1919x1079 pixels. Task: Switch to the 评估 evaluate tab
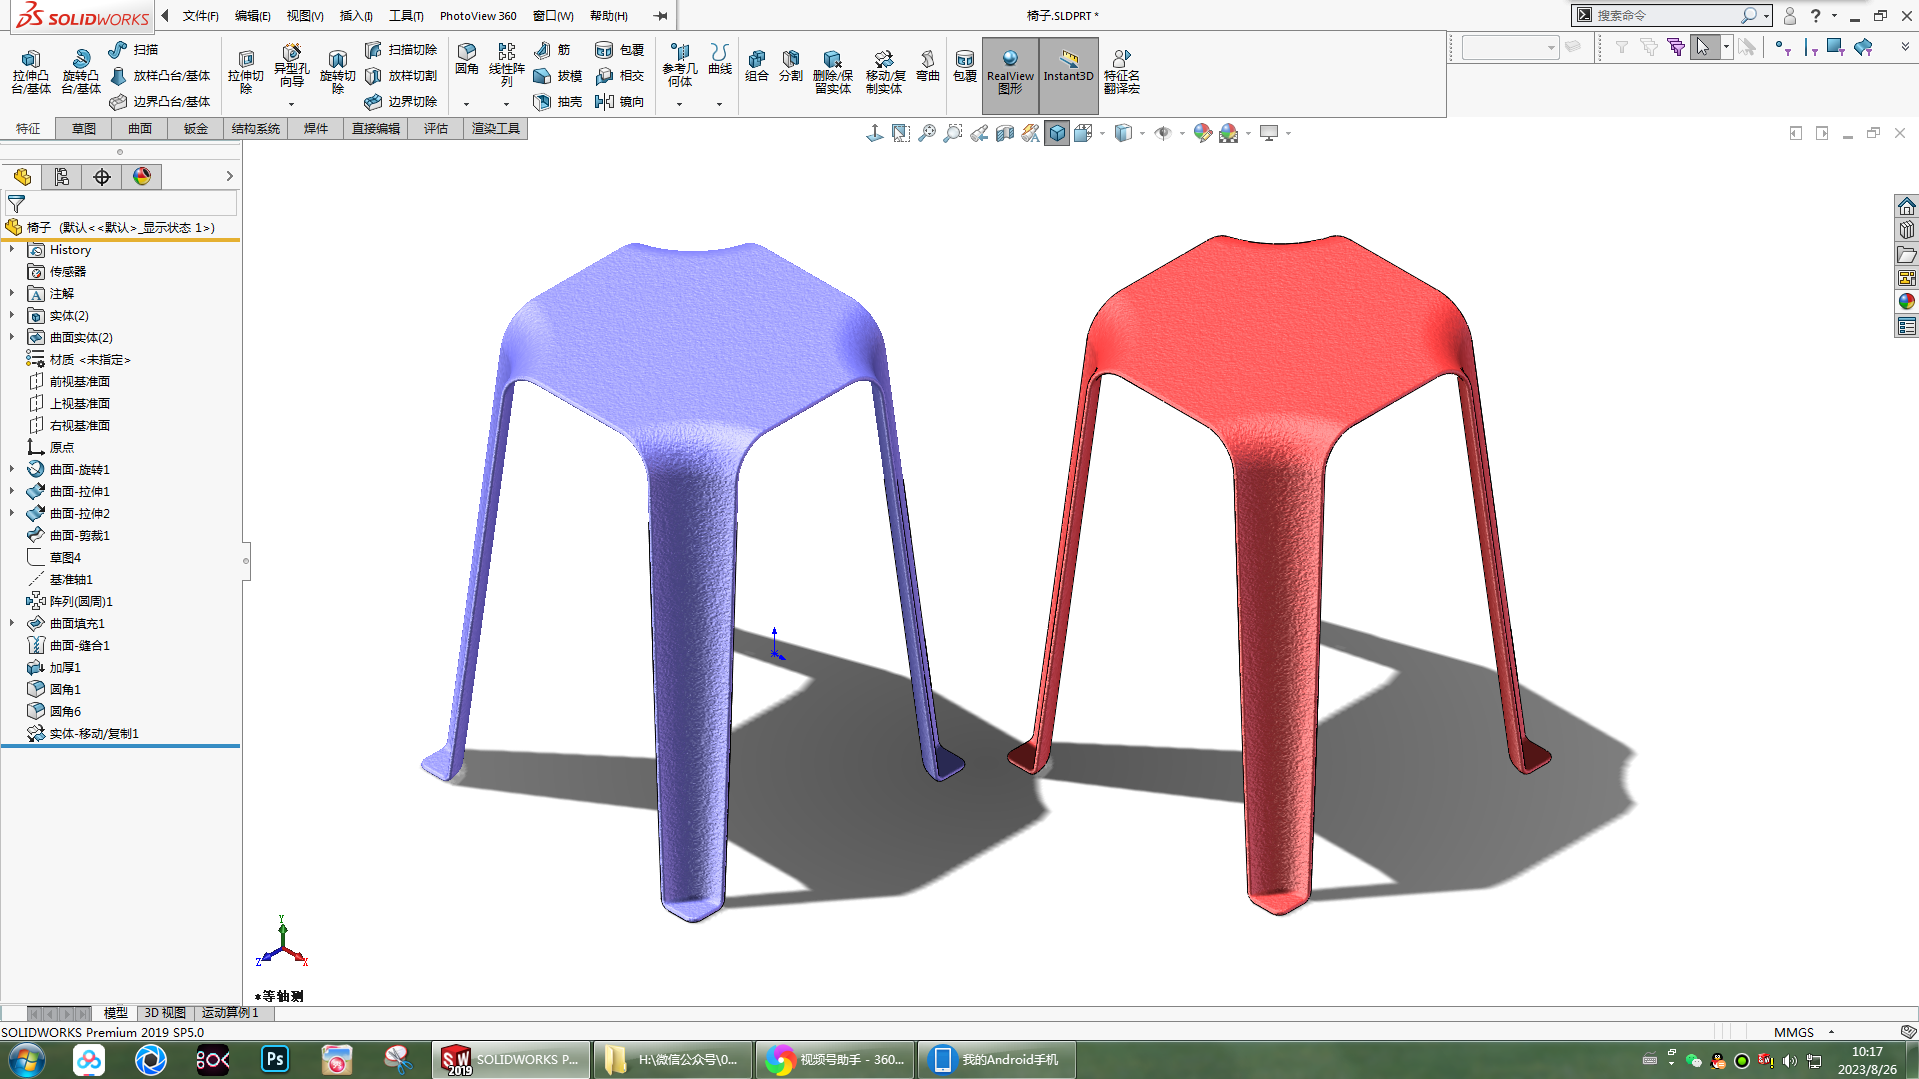(436, 128)
